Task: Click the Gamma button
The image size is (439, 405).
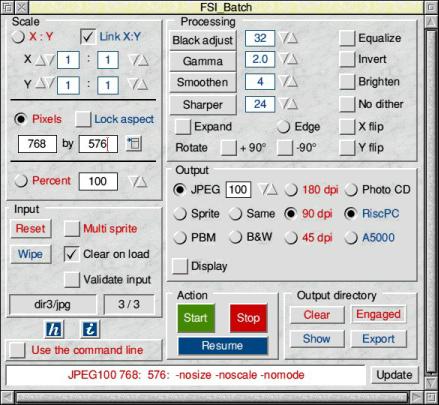Action: coord(203,61)
